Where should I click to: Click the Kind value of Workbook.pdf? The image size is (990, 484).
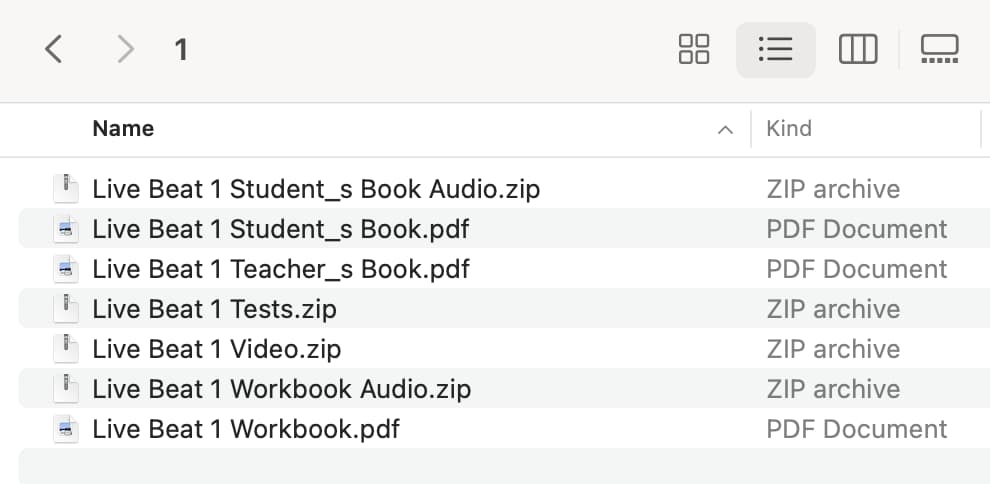tap(857, 429)
